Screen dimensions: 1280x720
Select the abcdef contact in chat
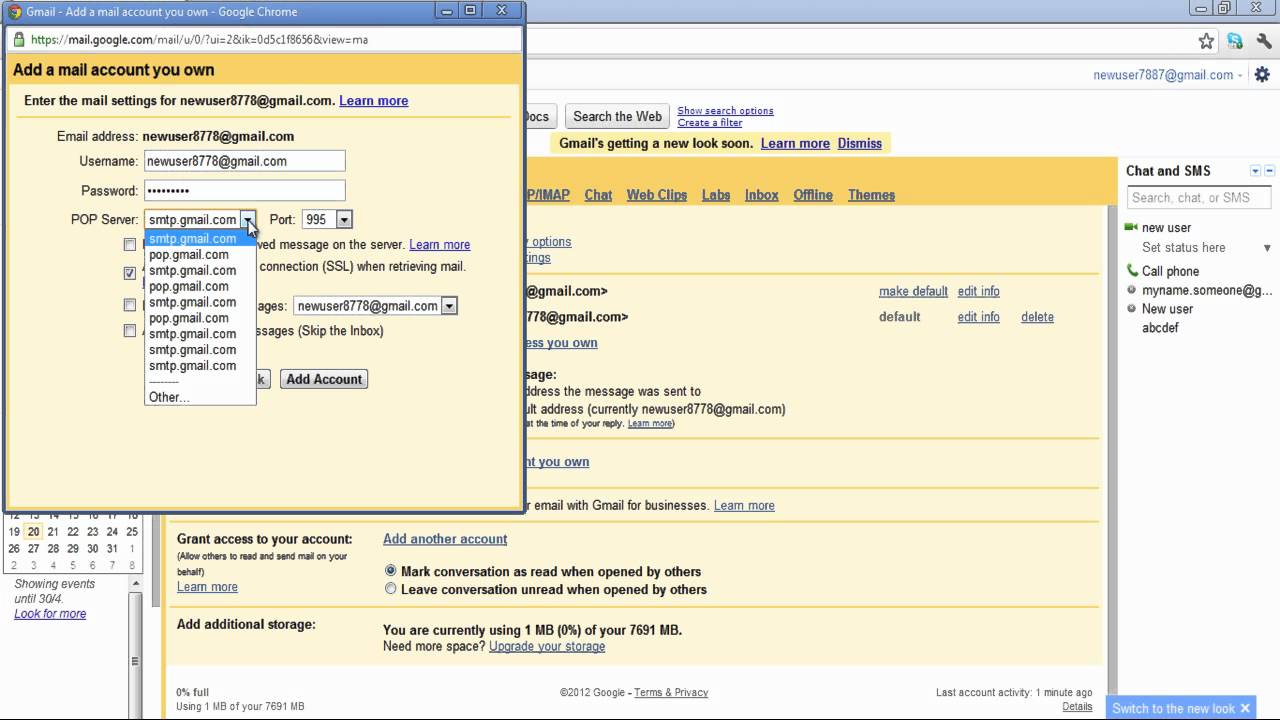(x=1160, y=328)
